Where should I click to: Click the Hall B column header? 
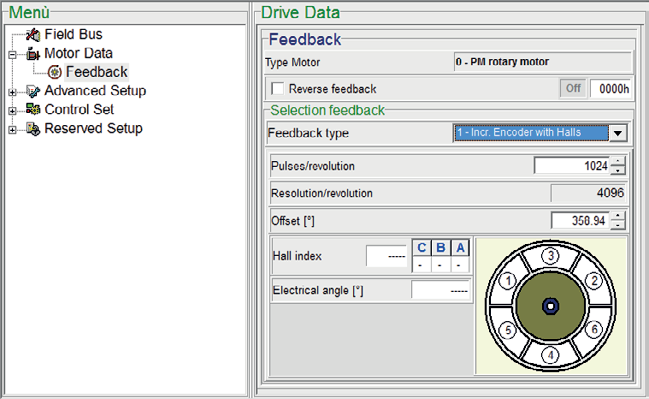pos(441,248)
